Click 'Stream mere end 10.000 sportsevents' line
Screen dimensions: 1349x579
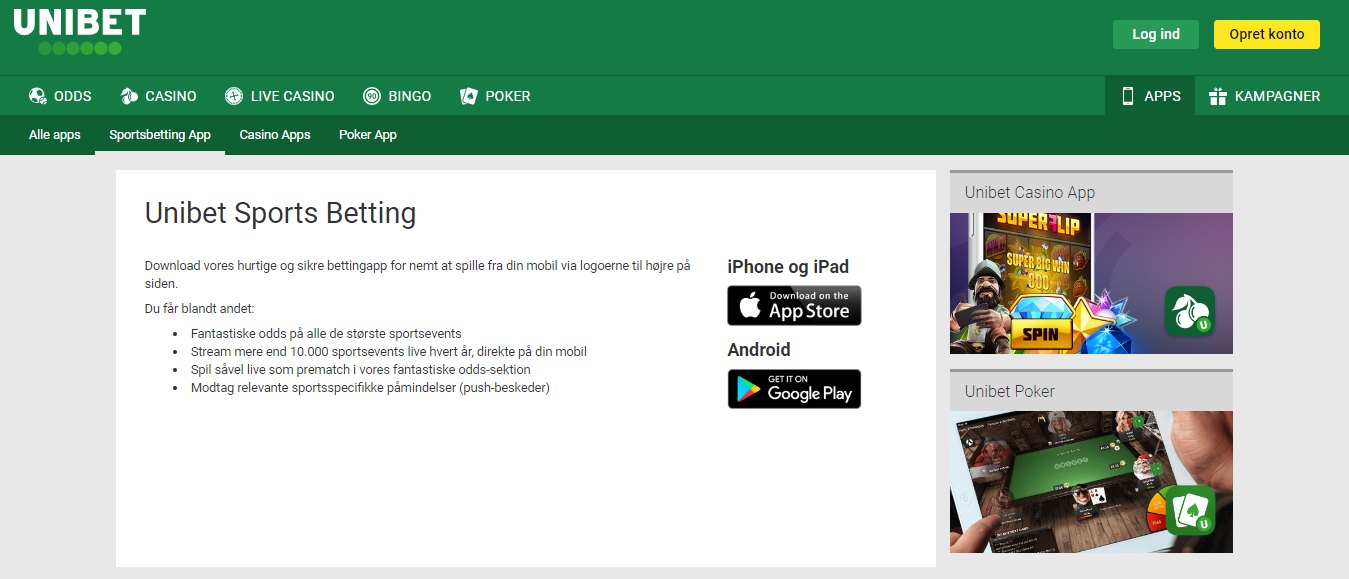[x=389, y=351]
